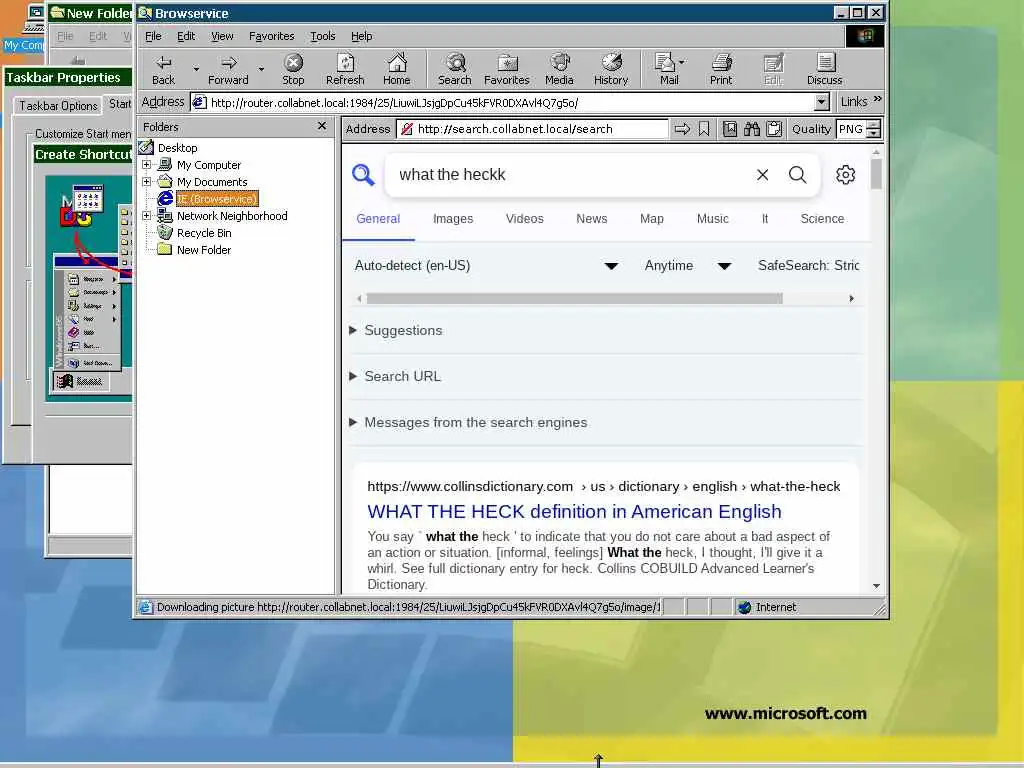Open the View menu
1024x768 pixels.
222,36
